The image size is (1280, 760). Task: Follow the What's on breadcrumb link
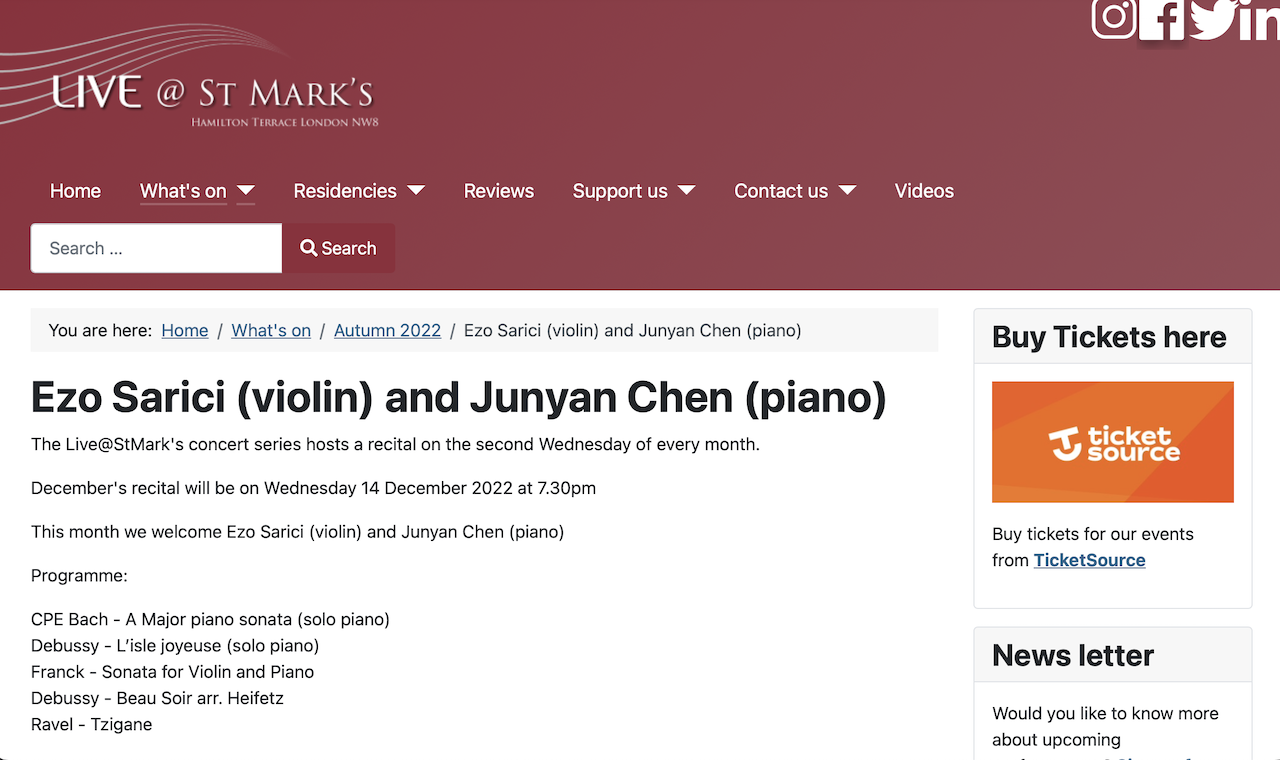(271, 331)
